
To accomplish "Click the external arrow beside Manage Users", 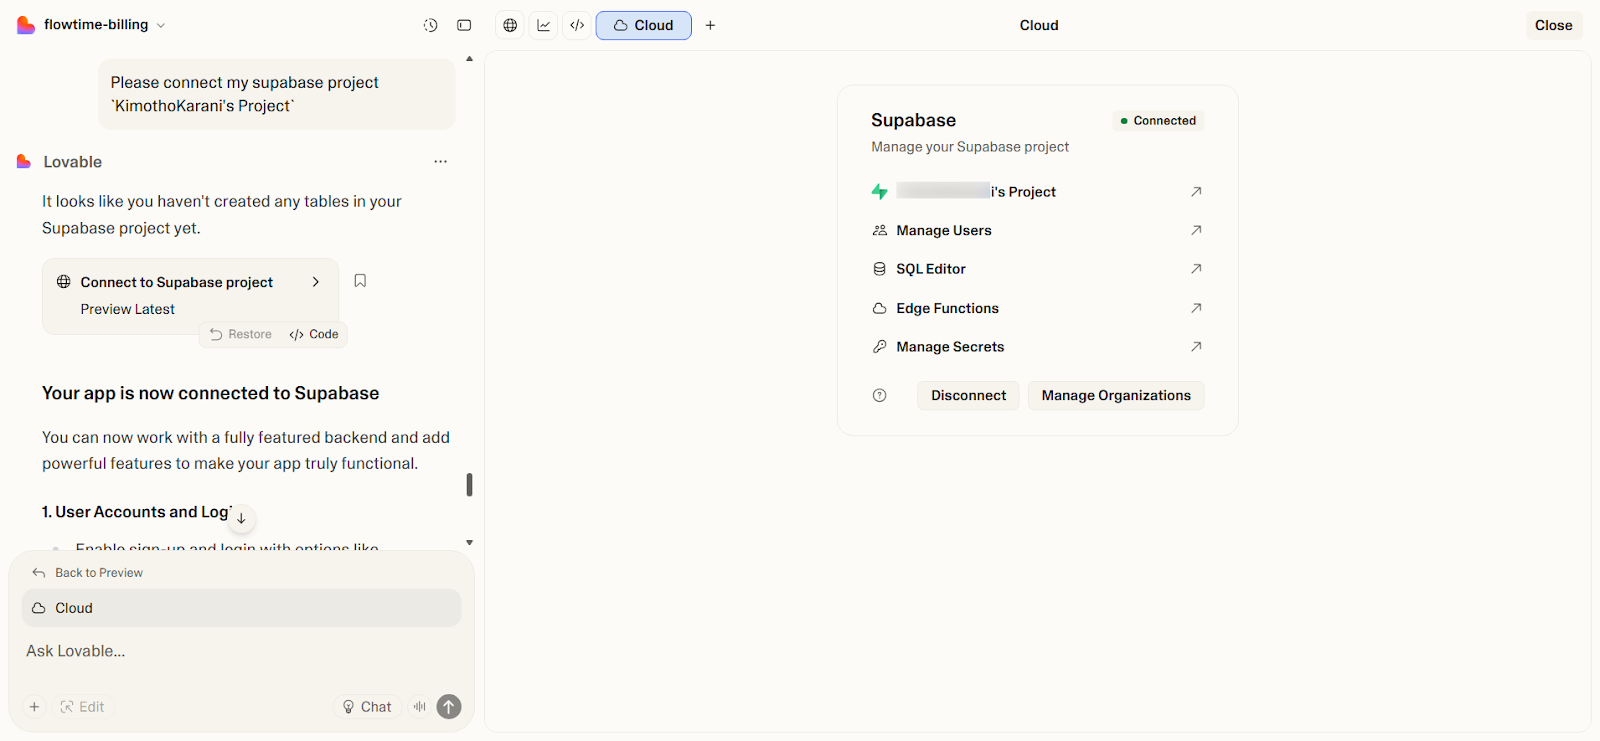I will [x=1196, y=230].
